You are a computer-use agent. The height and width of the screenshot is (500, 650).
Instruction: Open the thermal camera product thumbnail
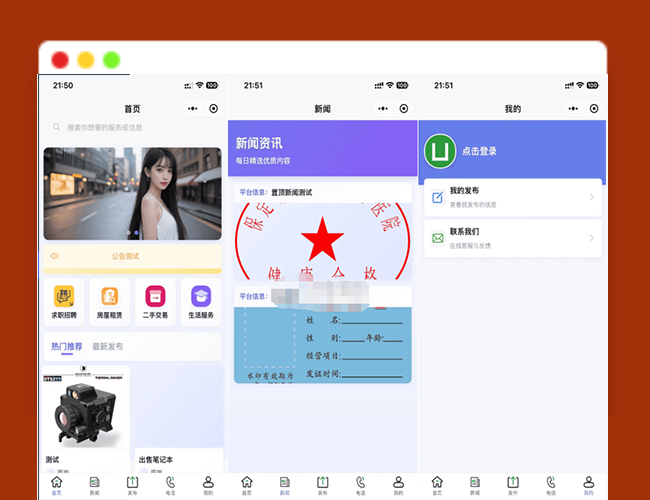click(x=86, y=407)
